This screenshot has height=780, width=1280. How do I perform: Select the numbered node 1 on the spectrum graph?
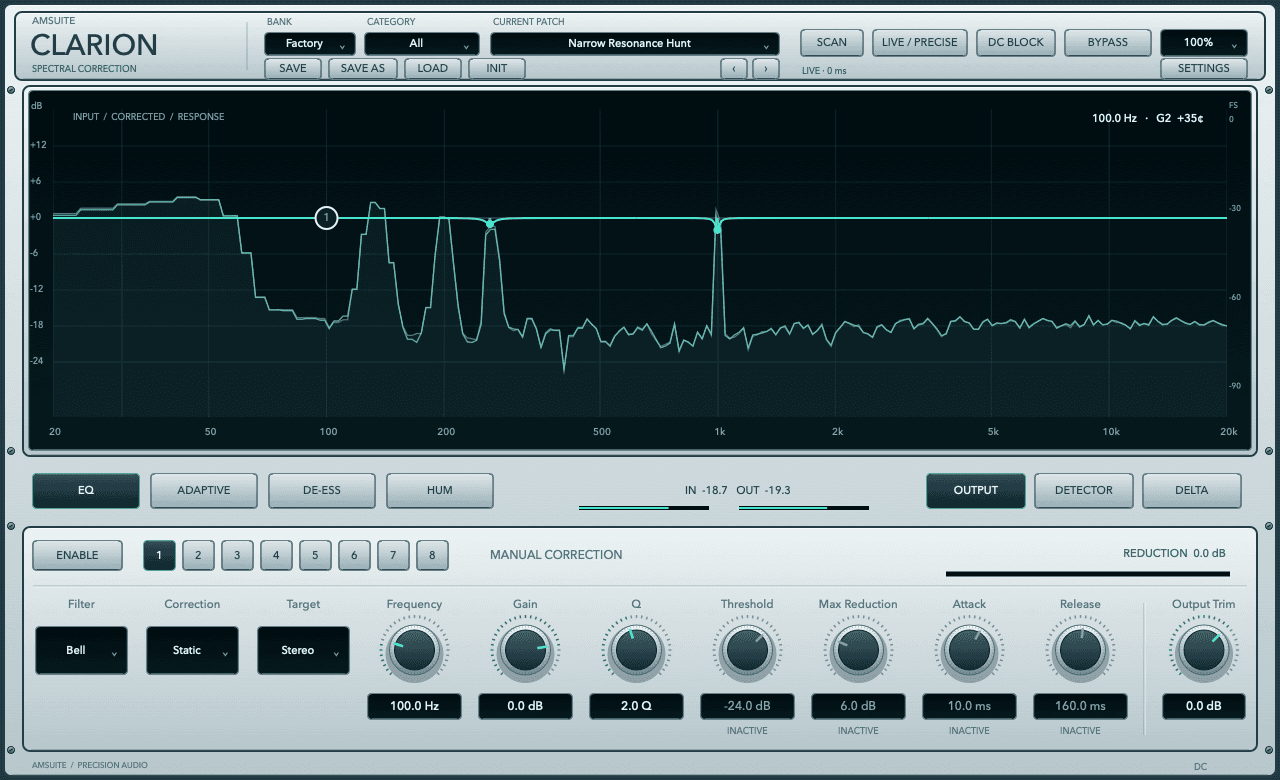[327, 217]
